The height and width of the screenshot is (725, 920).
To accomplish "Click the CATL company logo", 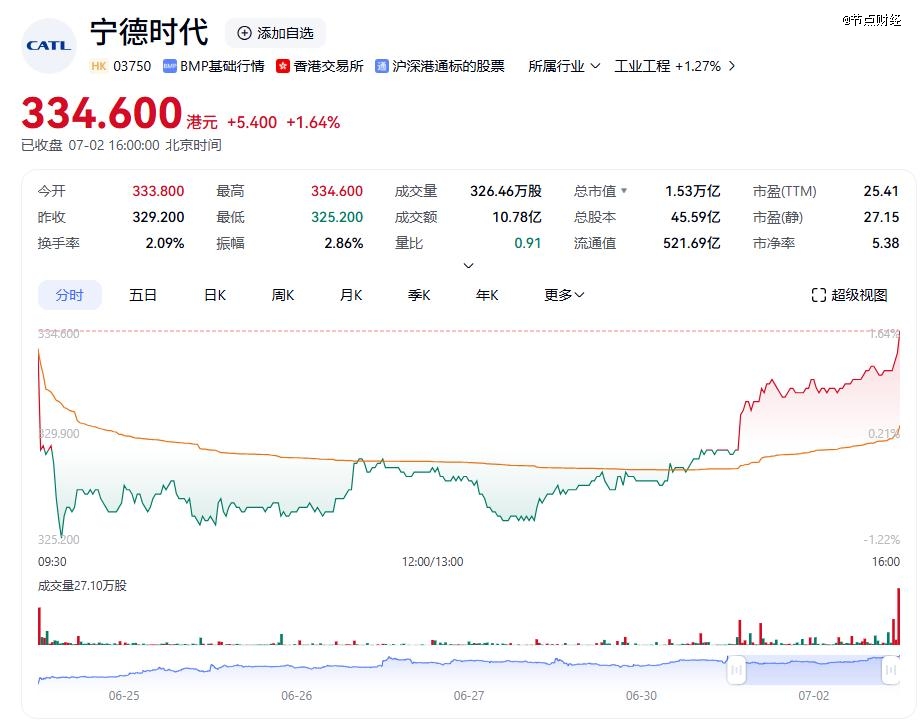I will tap(49, 46).
